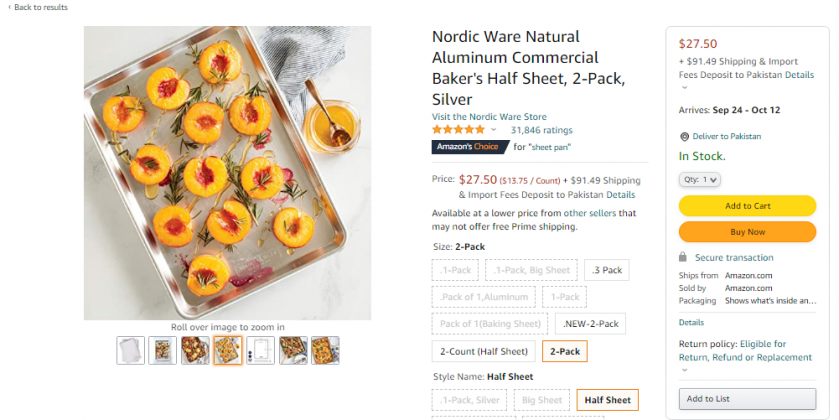This screenshot has width=839, height=420.
Task: Expand the star ratings breakdown chevron
Action: 494,130
